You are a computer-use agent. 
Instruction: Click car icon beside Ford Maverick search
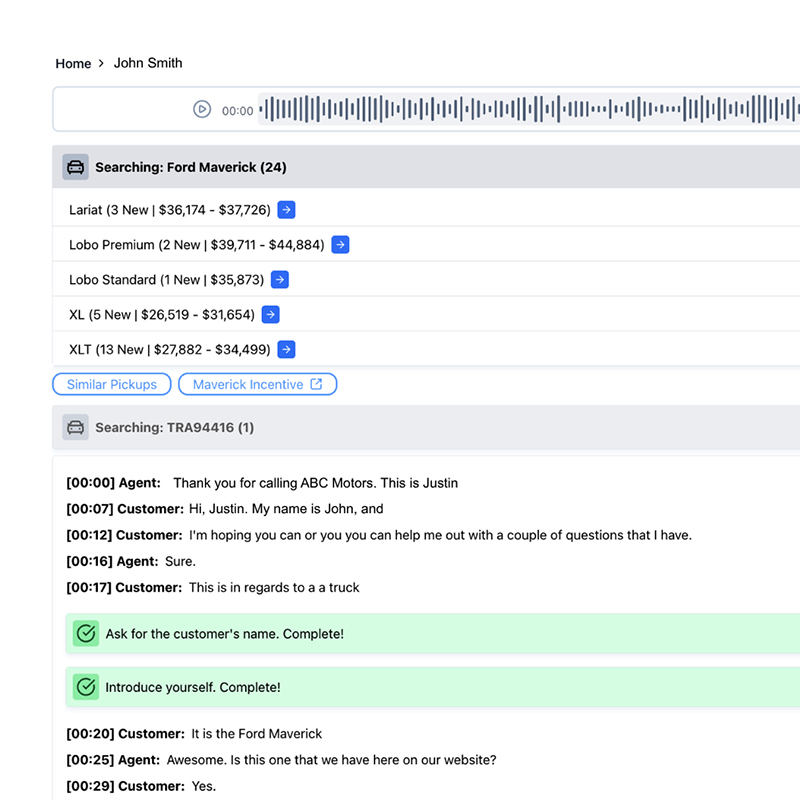point(76,167)
